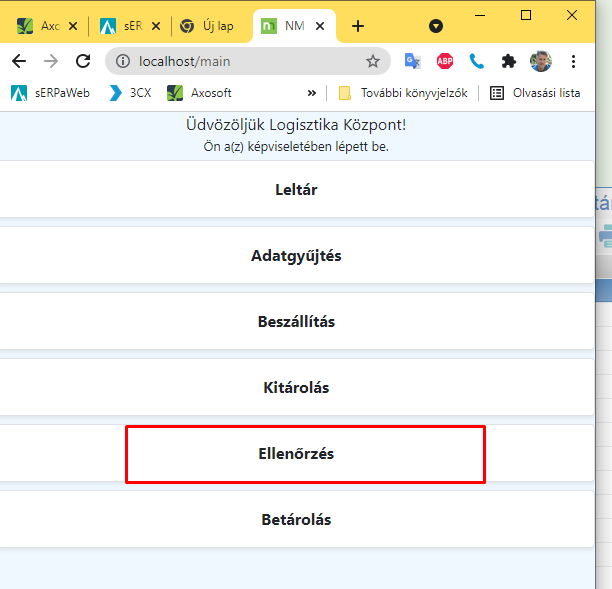612x589 pixels.
Task: Open the Adatgyűjtés menu button
Action: click(296, 256)
